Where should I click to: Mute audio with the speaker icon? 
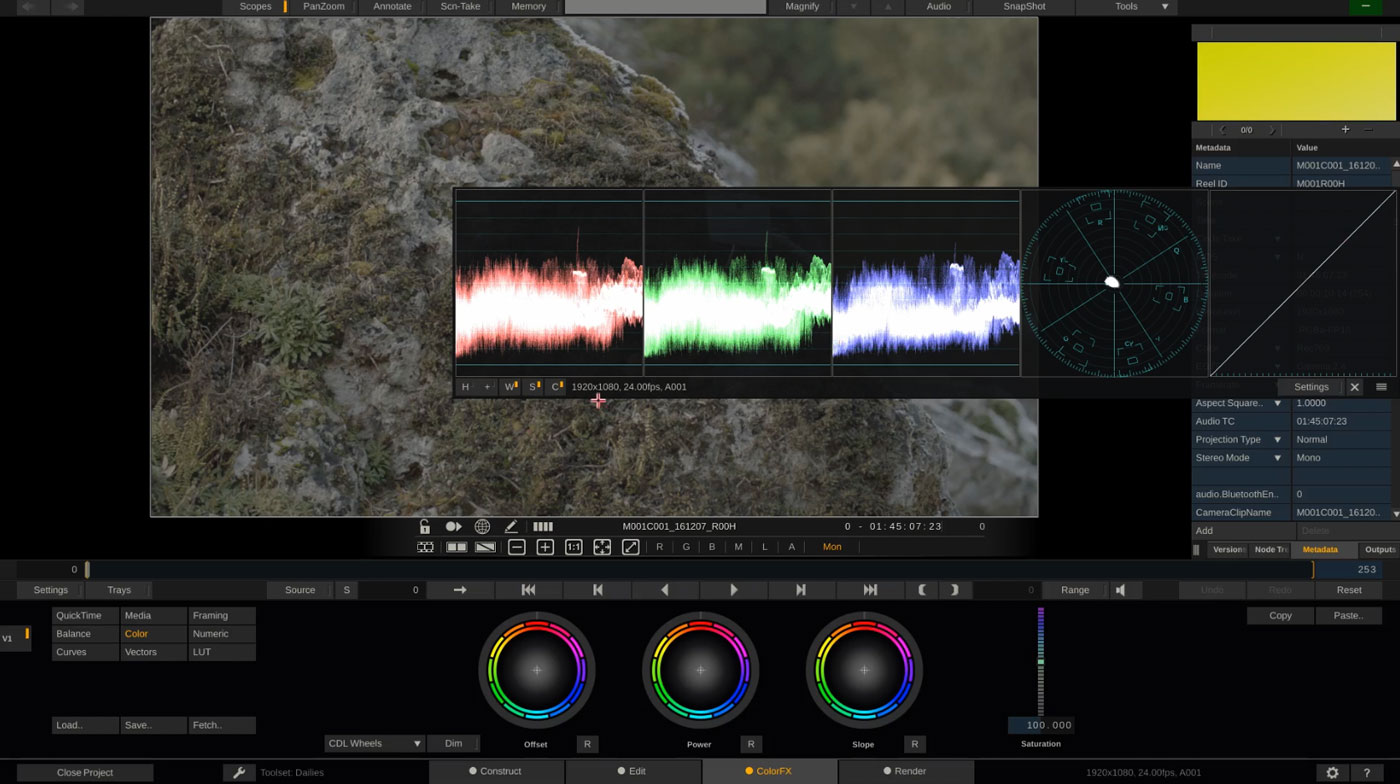1121,590
